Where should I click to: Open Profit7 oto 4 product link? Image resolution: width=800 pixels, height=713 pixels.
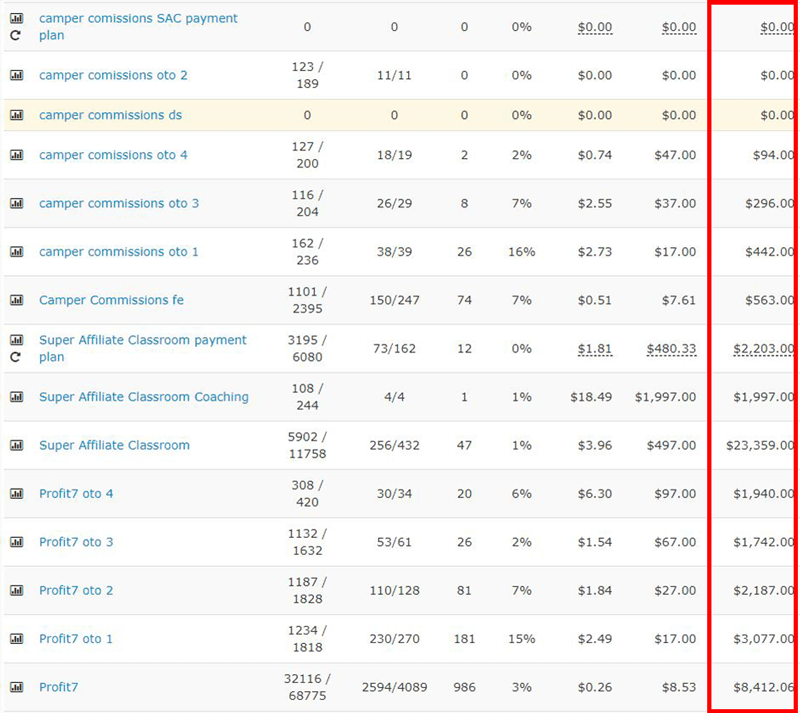point(76,494)
